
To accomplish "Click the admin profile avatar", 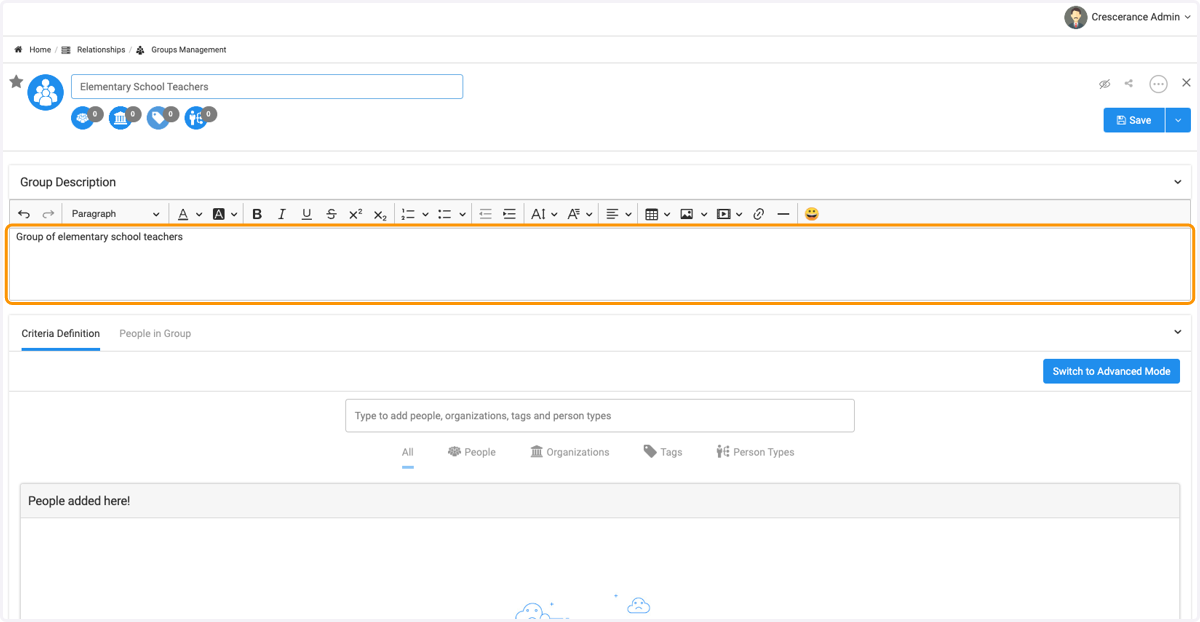I will coord(1076,17).
